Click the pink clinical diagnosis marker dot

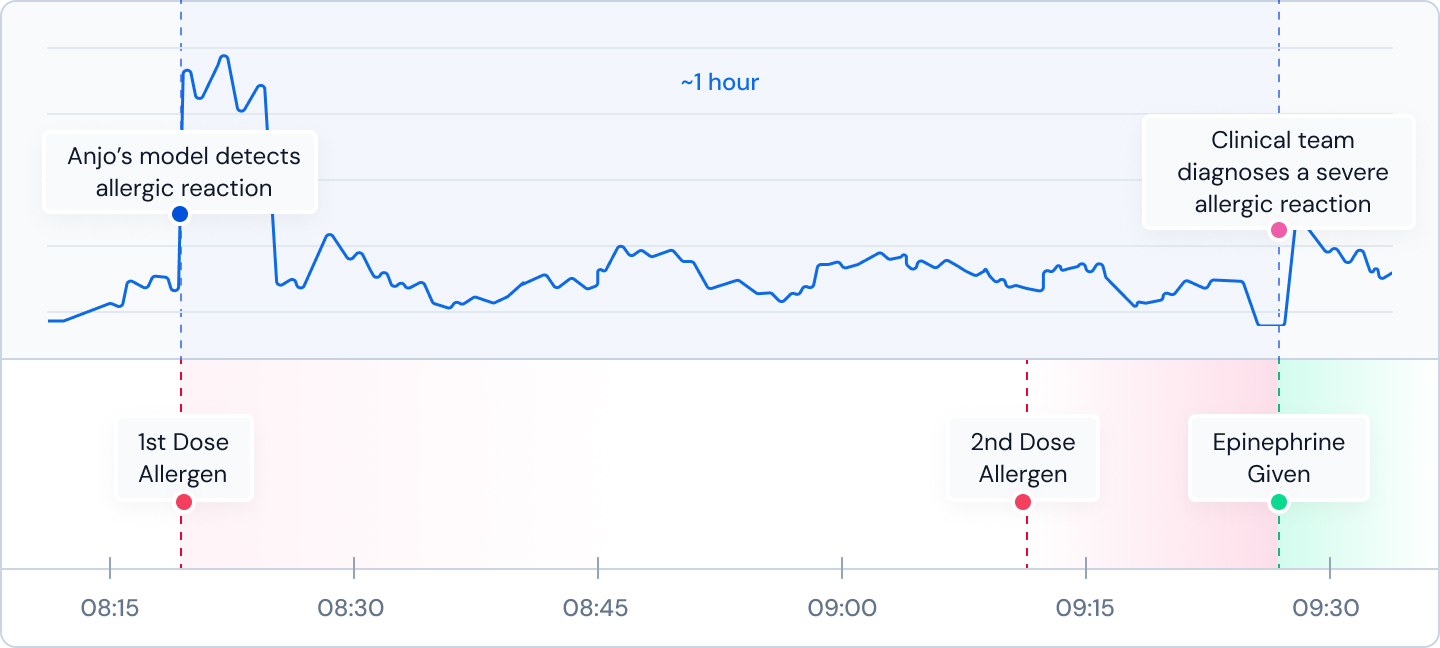pyautogui.click(x=1279, y=230)
